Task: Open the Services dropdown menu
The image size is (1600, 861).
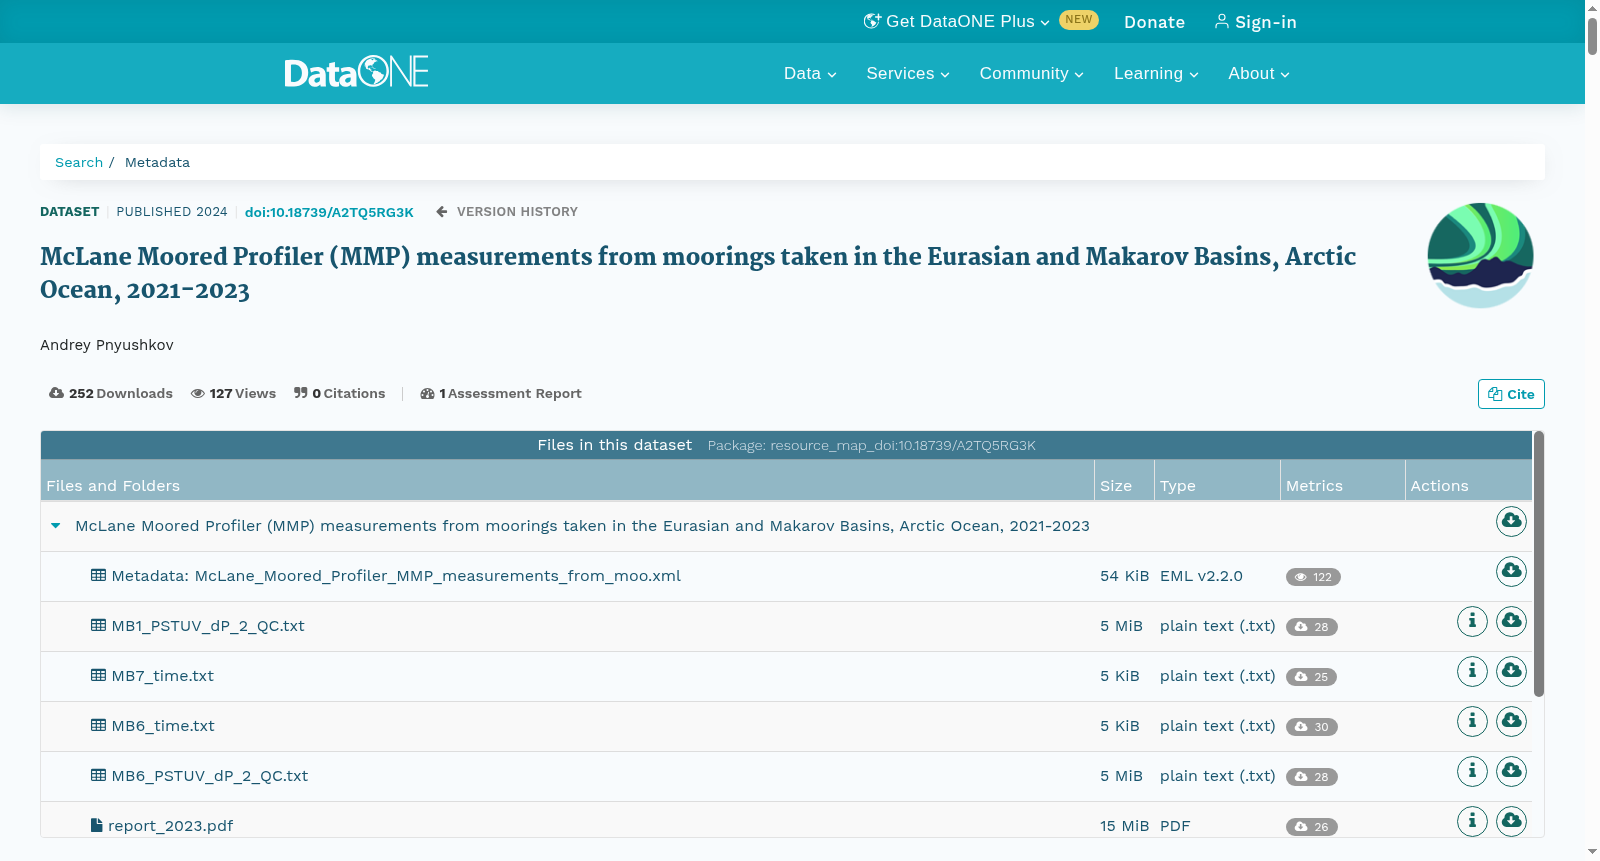Action: 908,73
